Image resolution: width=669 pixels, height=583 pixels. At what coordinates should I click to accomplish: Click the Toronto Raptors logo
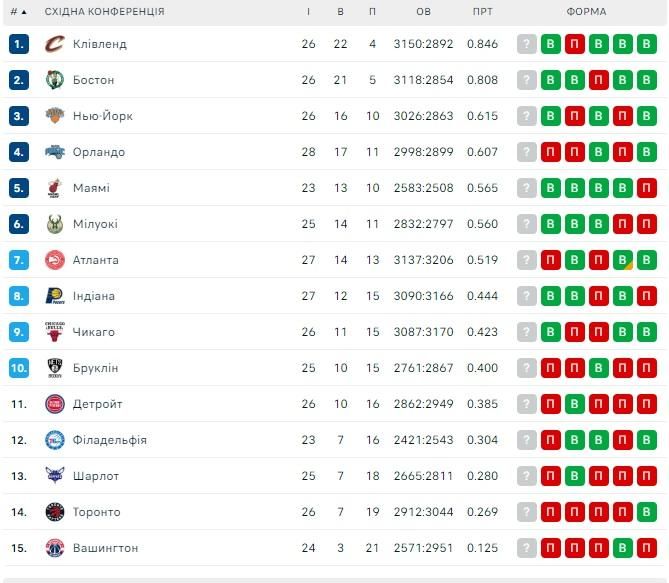tap(55, 512)
